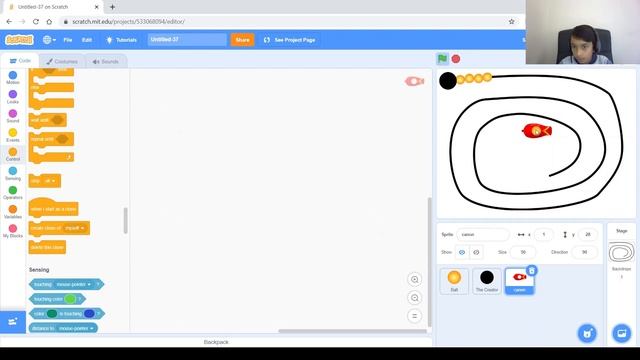Click the red stop button
The width and height of the screenshot is (640, 360).
click(456, 59)
